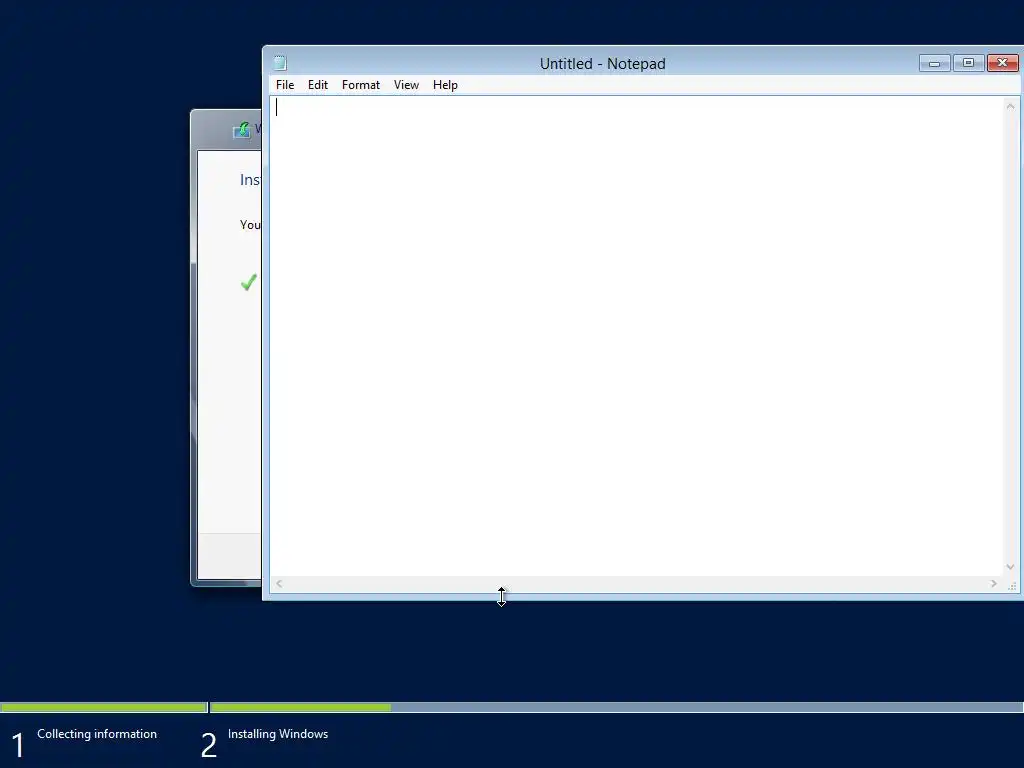The width and height of the screenshot is (1024, 768).
Task: Click the Installing Windows progress bar
Action: (x=616, y=707)
